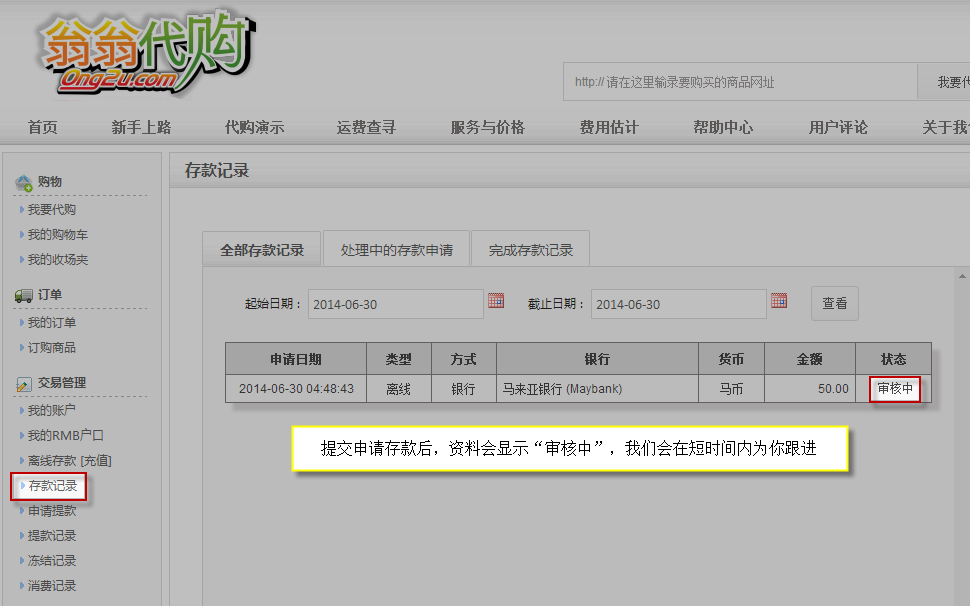
Task: Open 订购商品 sidebar link
Action: pos(52,348)
